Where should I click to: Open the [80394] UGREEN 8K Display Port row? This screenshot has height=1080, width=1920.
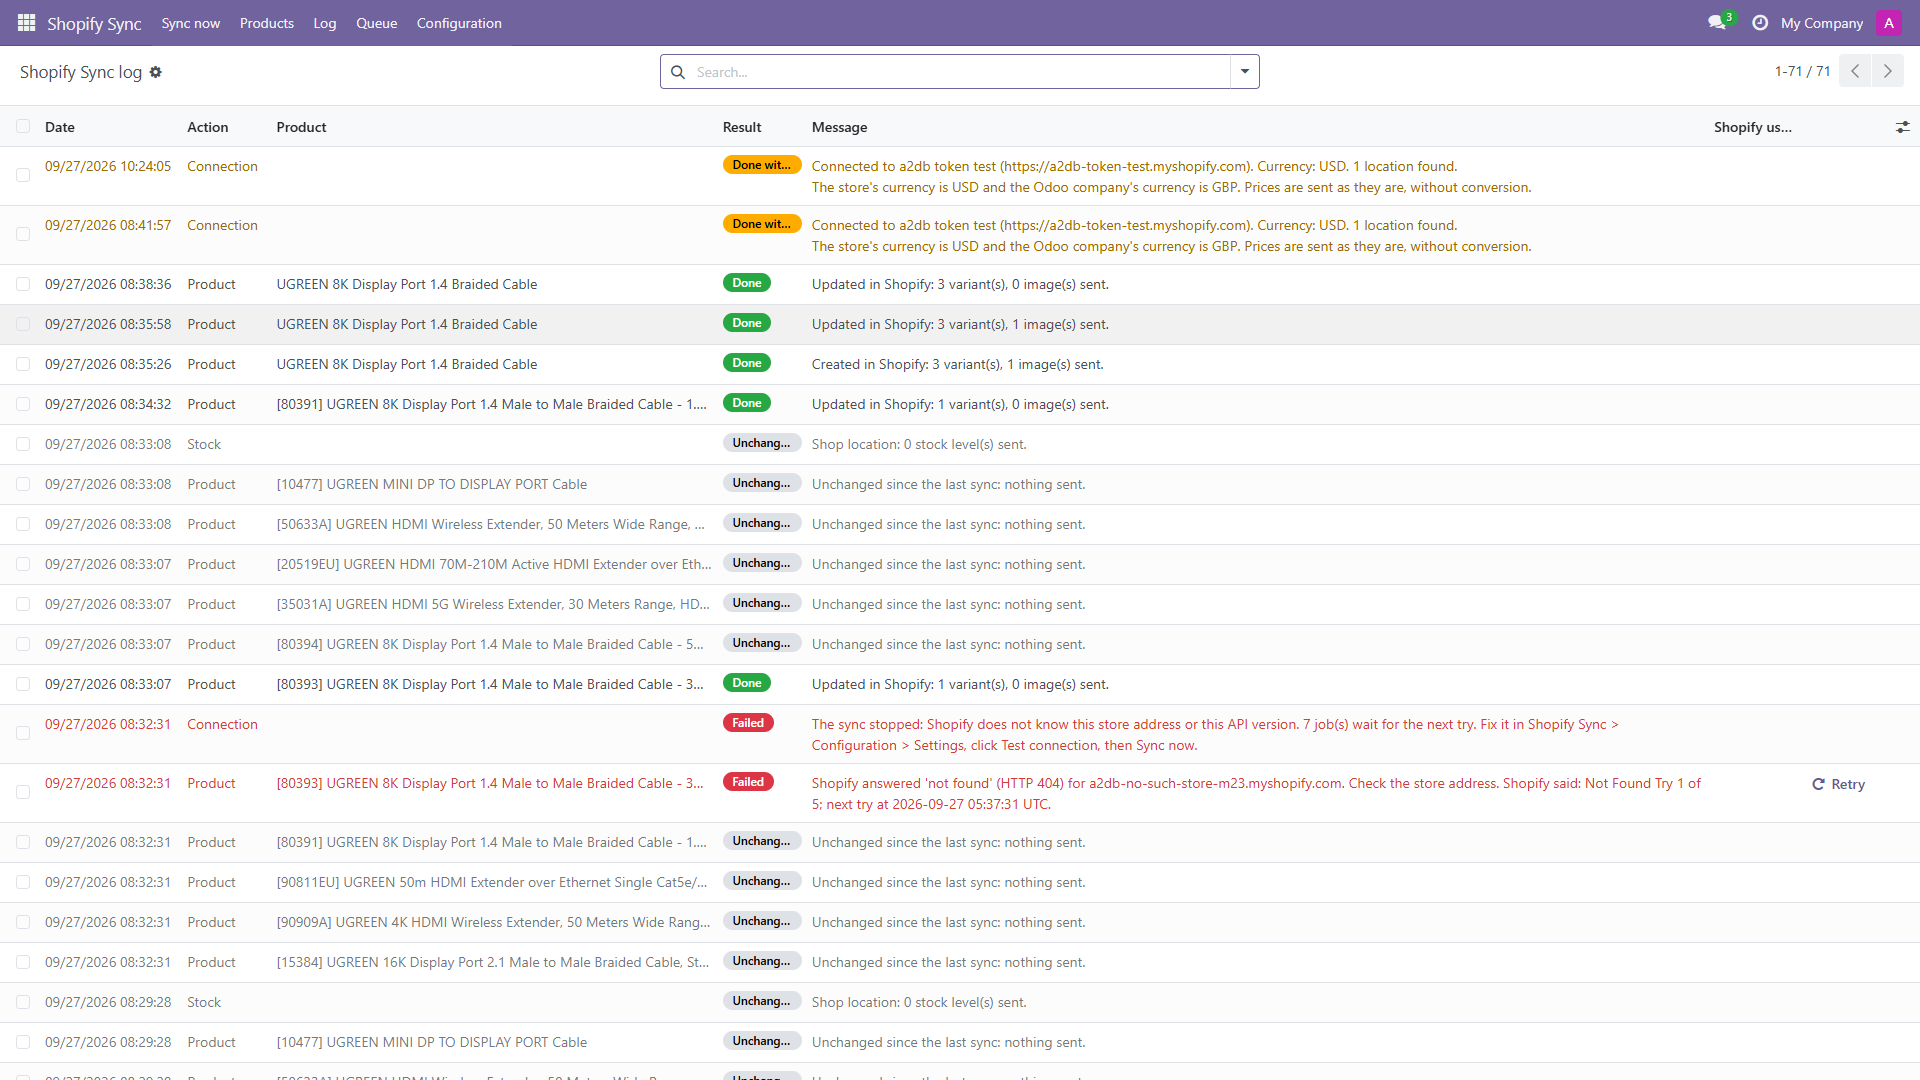960,644
